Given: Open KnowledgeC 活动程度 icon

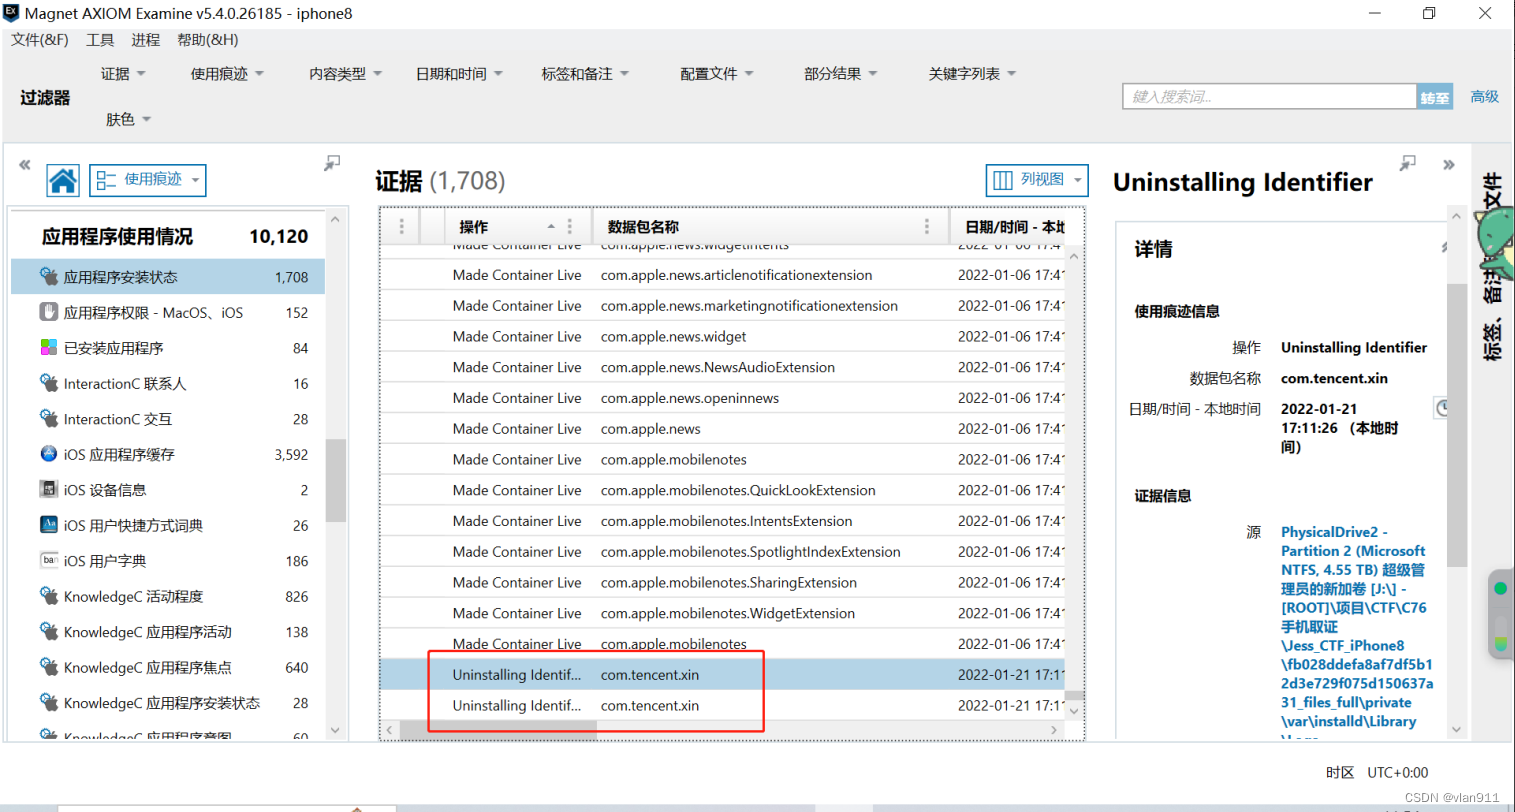Looking at the screenshot, I should pos(48,596).
